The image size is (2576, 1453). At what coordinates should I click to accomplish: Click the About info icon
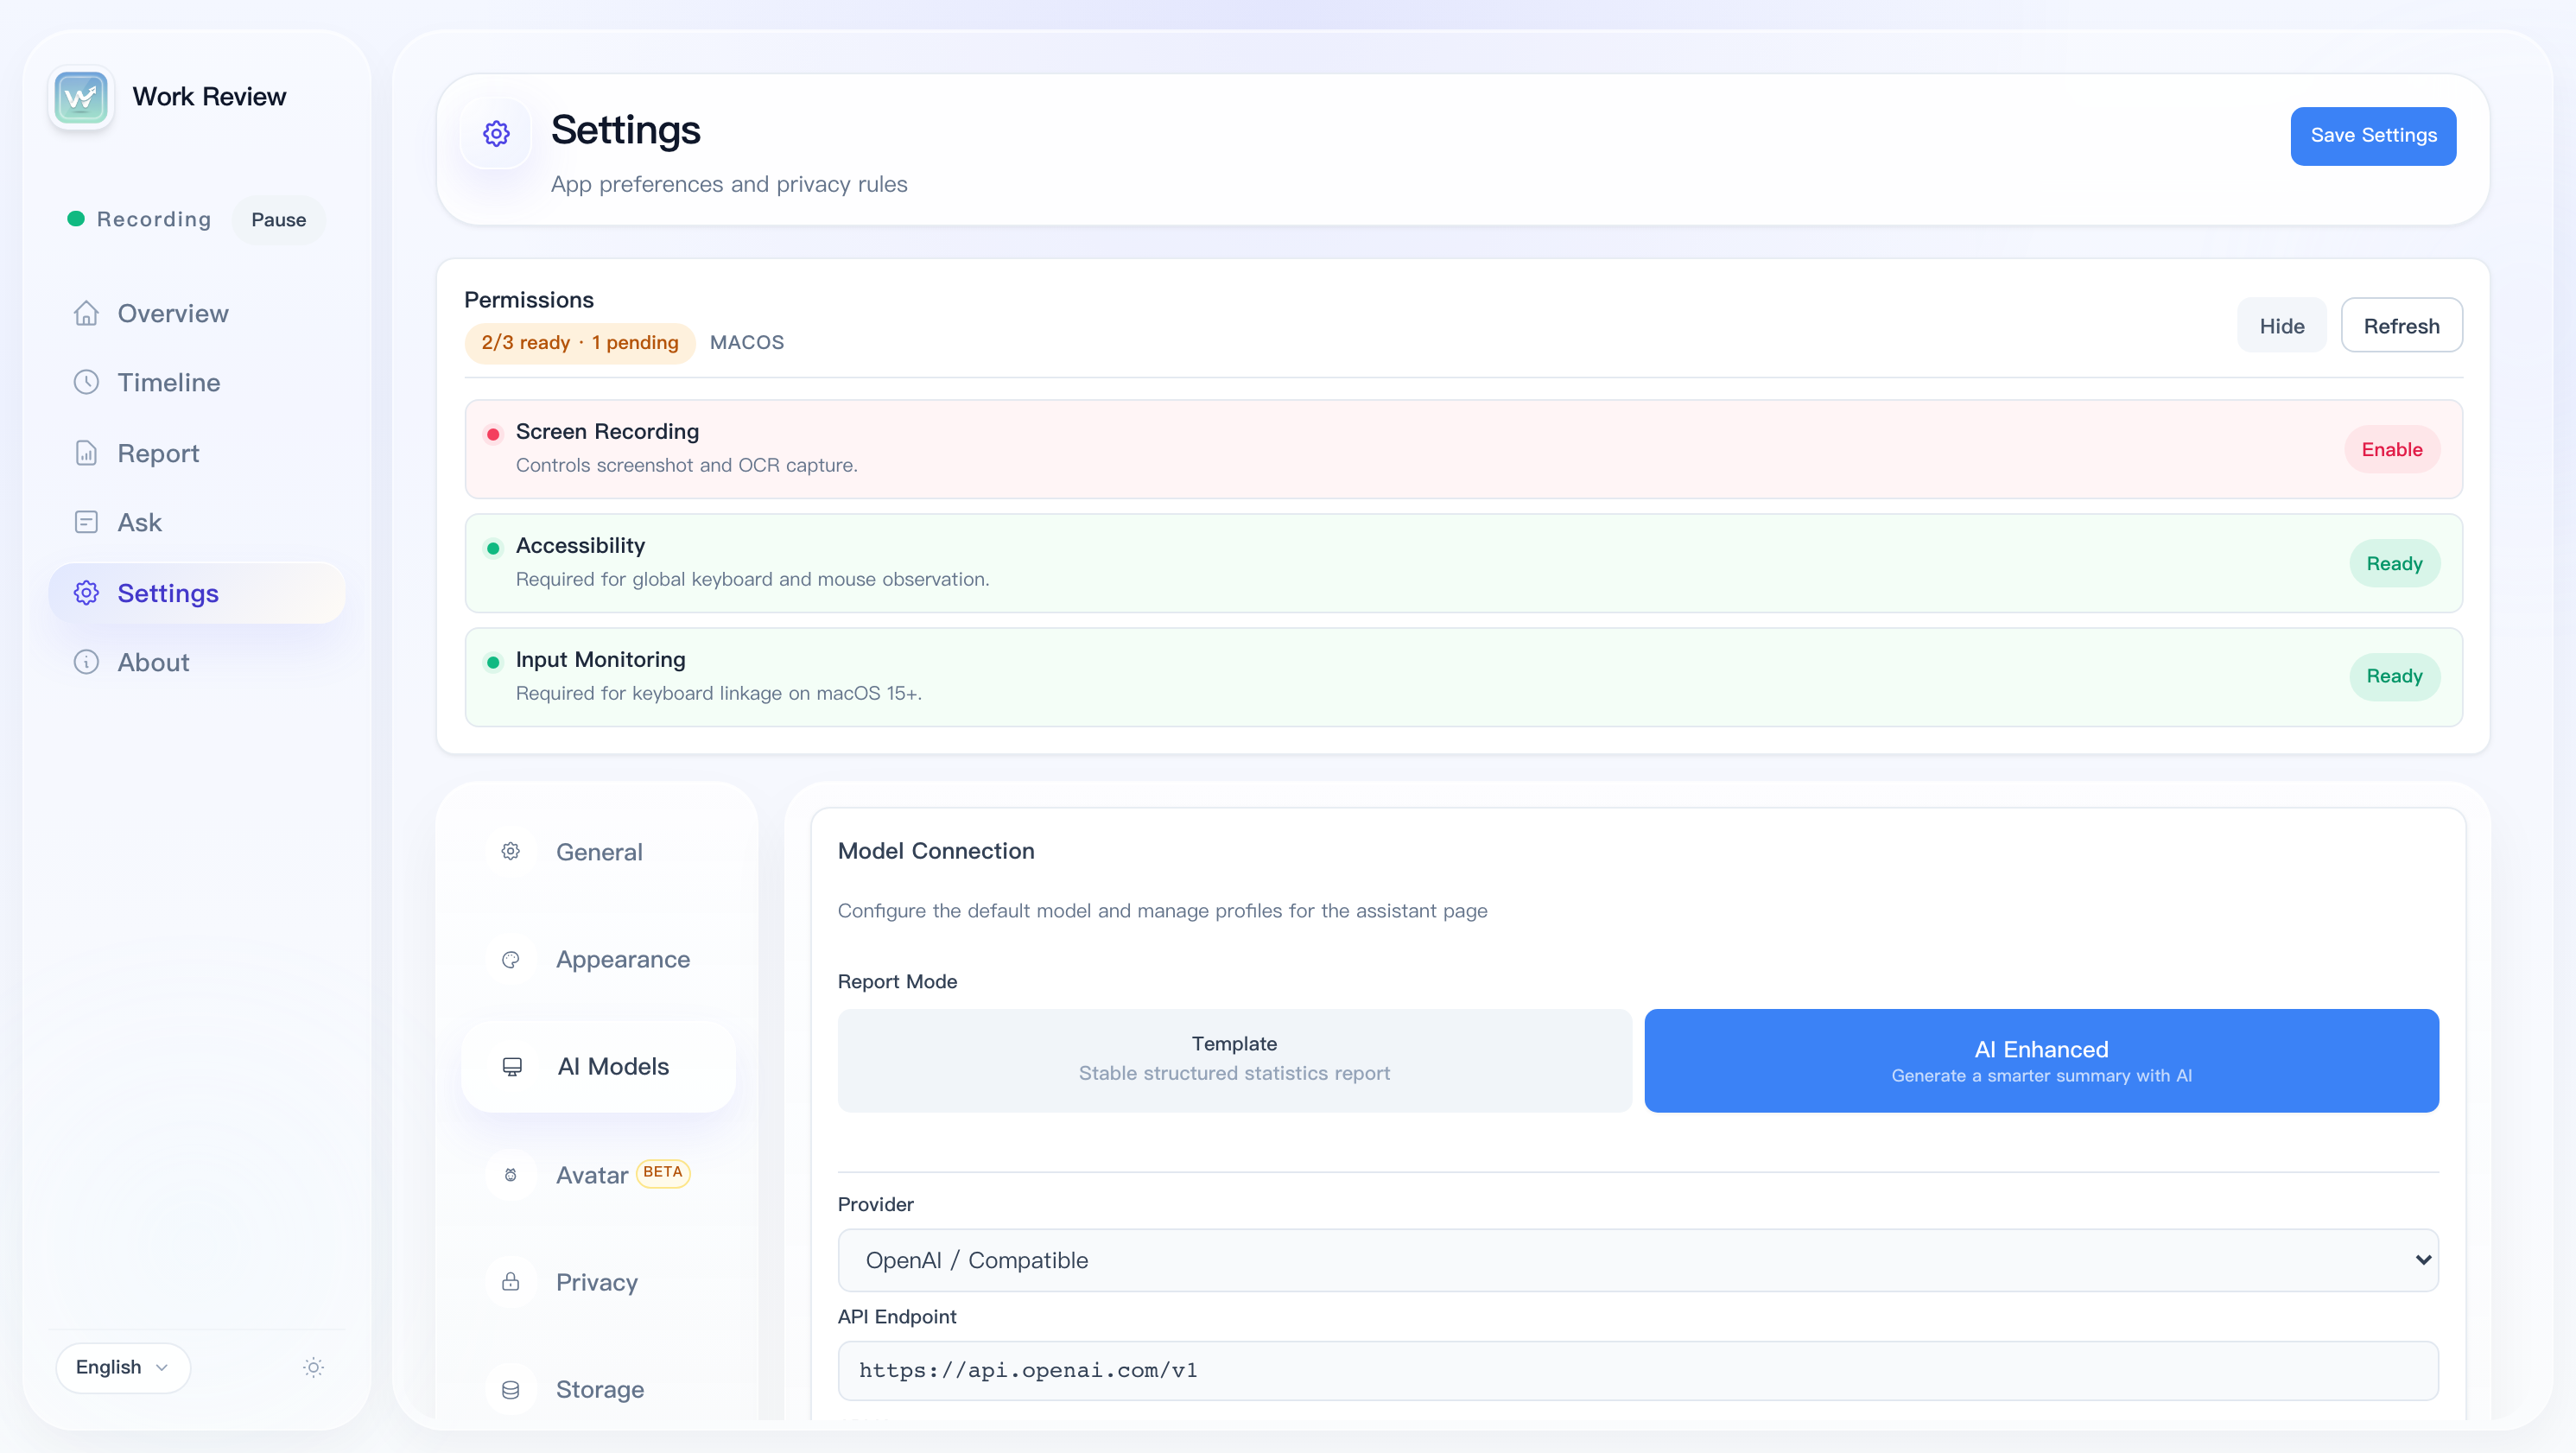86,663
